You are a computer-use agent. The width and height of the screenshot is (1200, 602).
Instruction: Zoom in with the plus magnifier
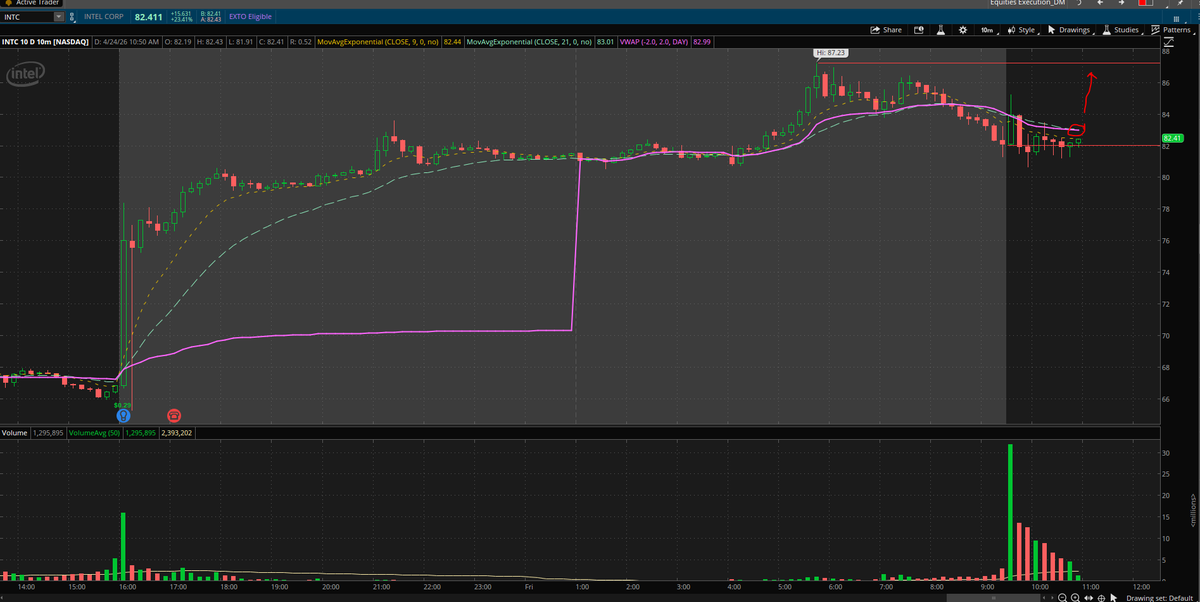pos(1075,597)
